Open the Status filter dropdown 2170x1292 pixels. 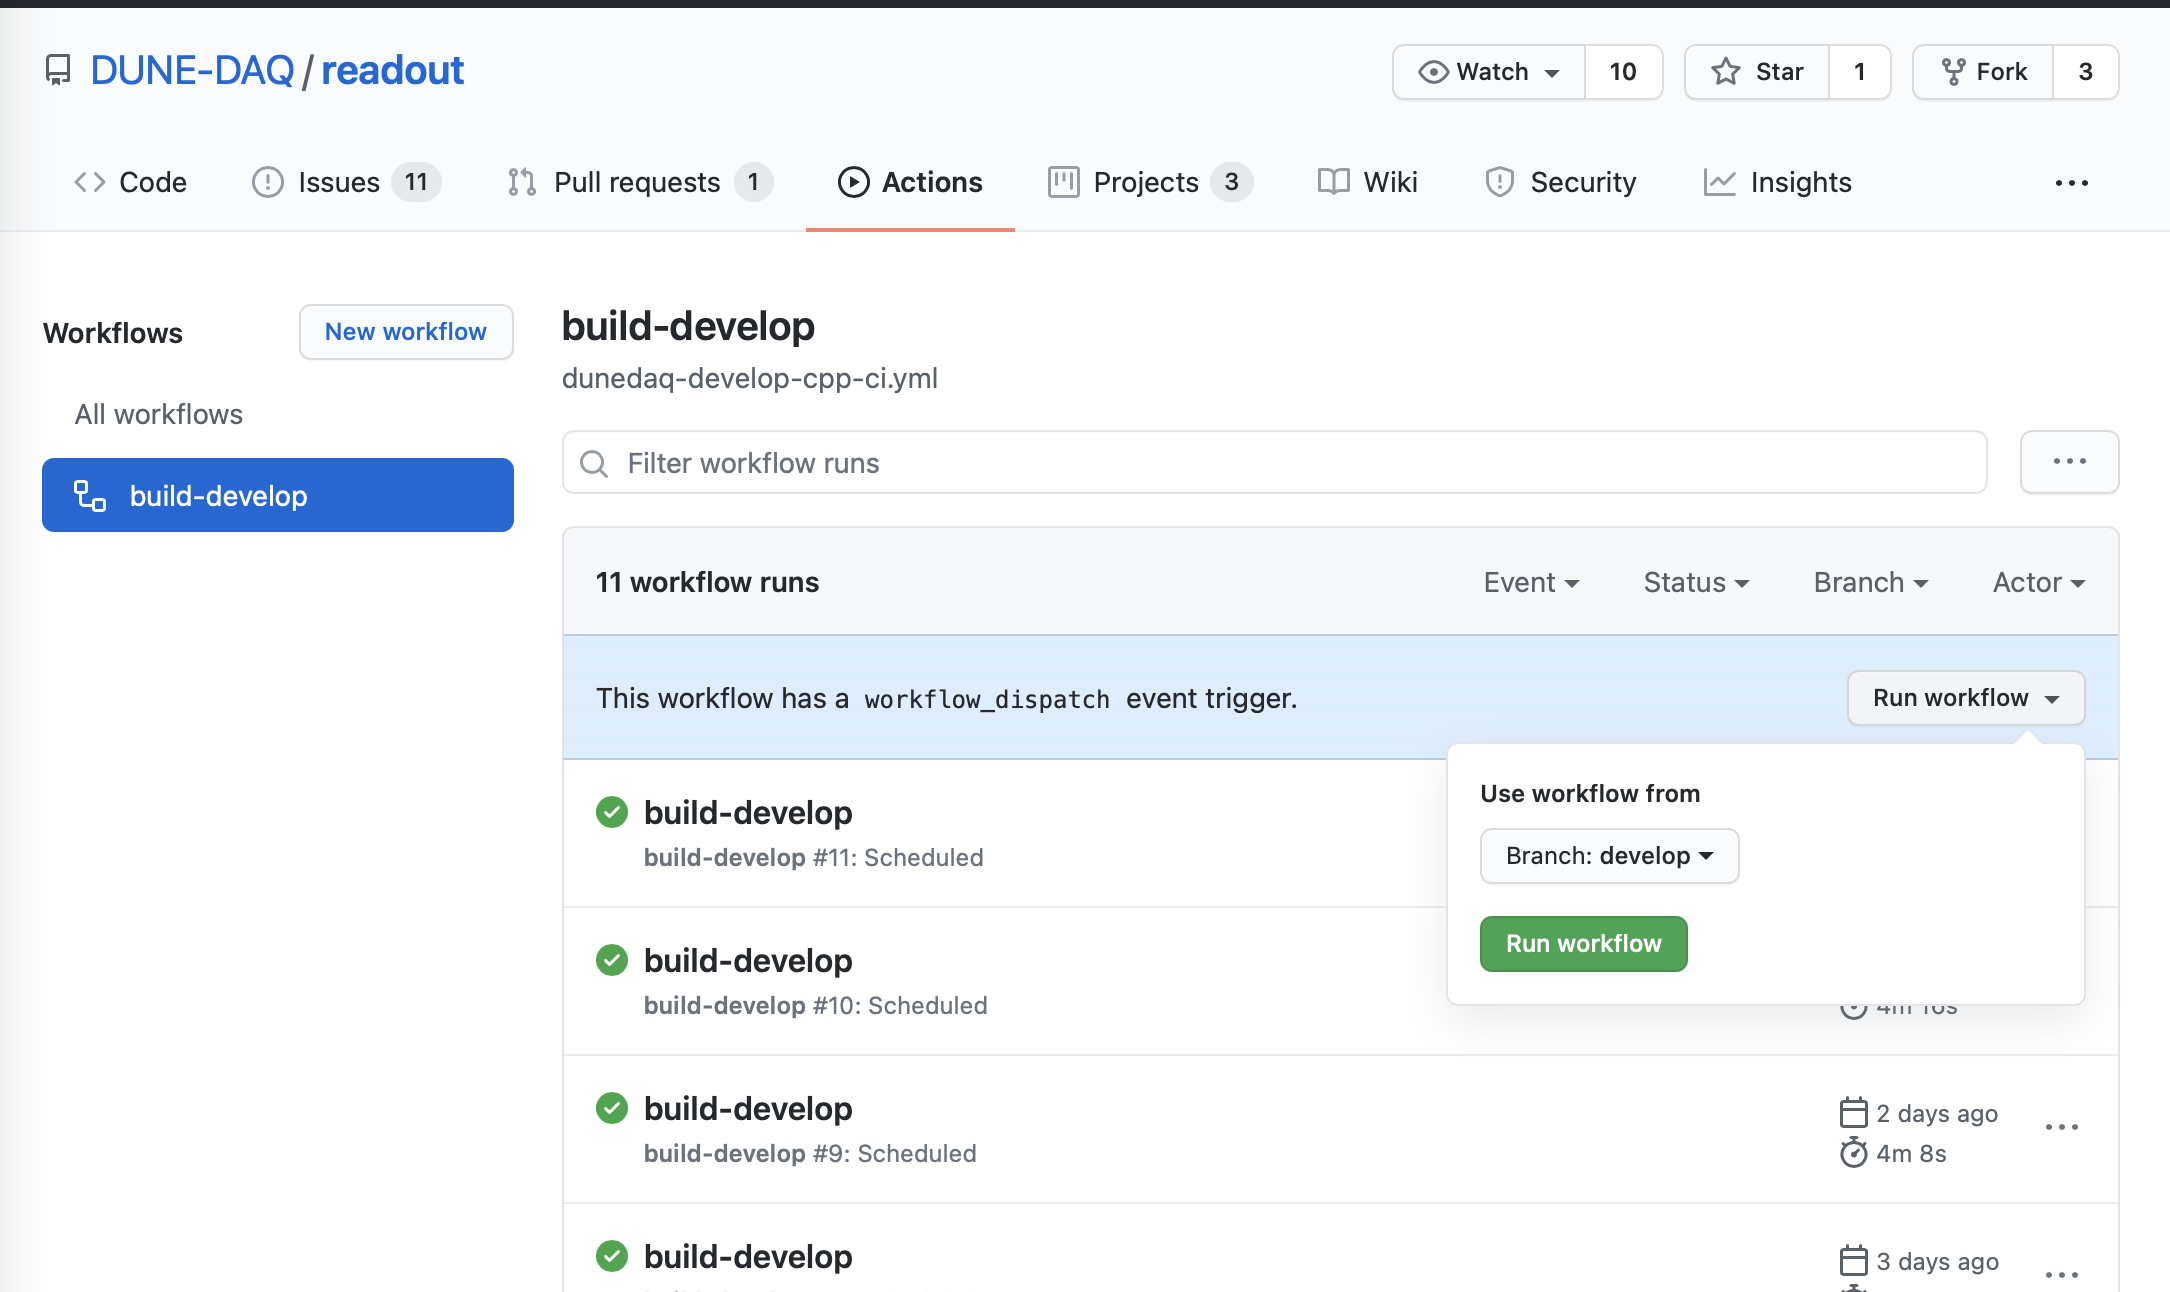(x=1696, y=582)
